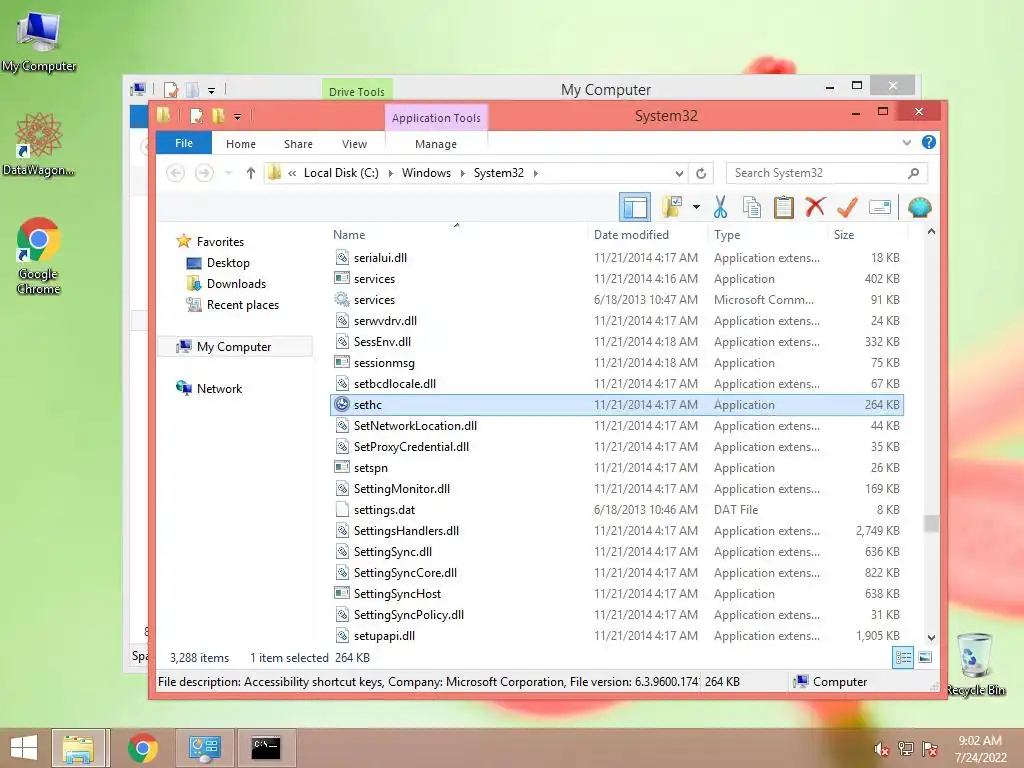This screenshot has width=1024, height=768.
Task: Switch to Details view button in status bar
Action: pyautogui.click(x=903, y=658)
